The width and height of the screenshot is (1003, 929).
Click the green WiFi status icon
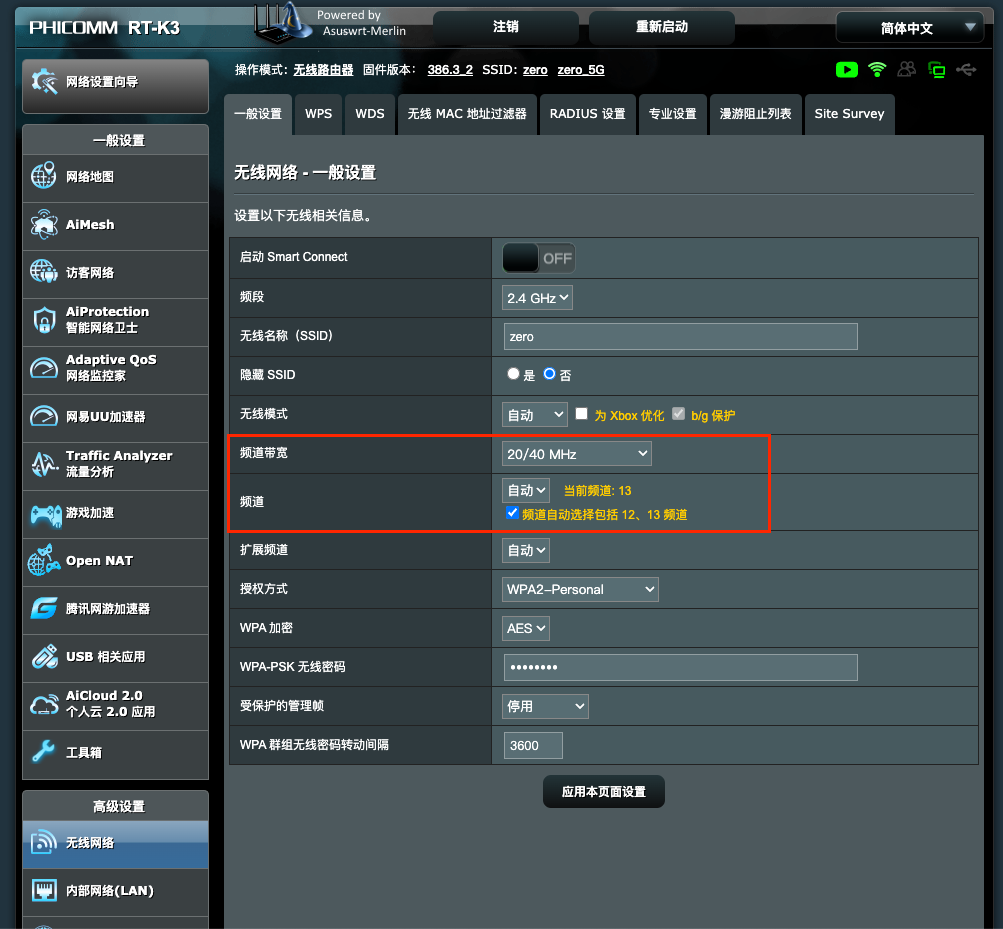pos(877,70)
